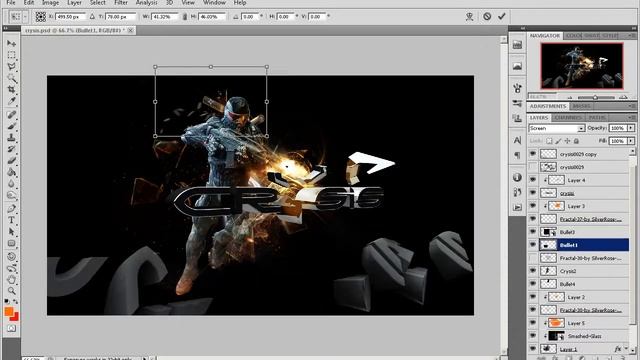Hide the Bullet4 layer
The width and height of the screenshot is (640, 360).
533,284
